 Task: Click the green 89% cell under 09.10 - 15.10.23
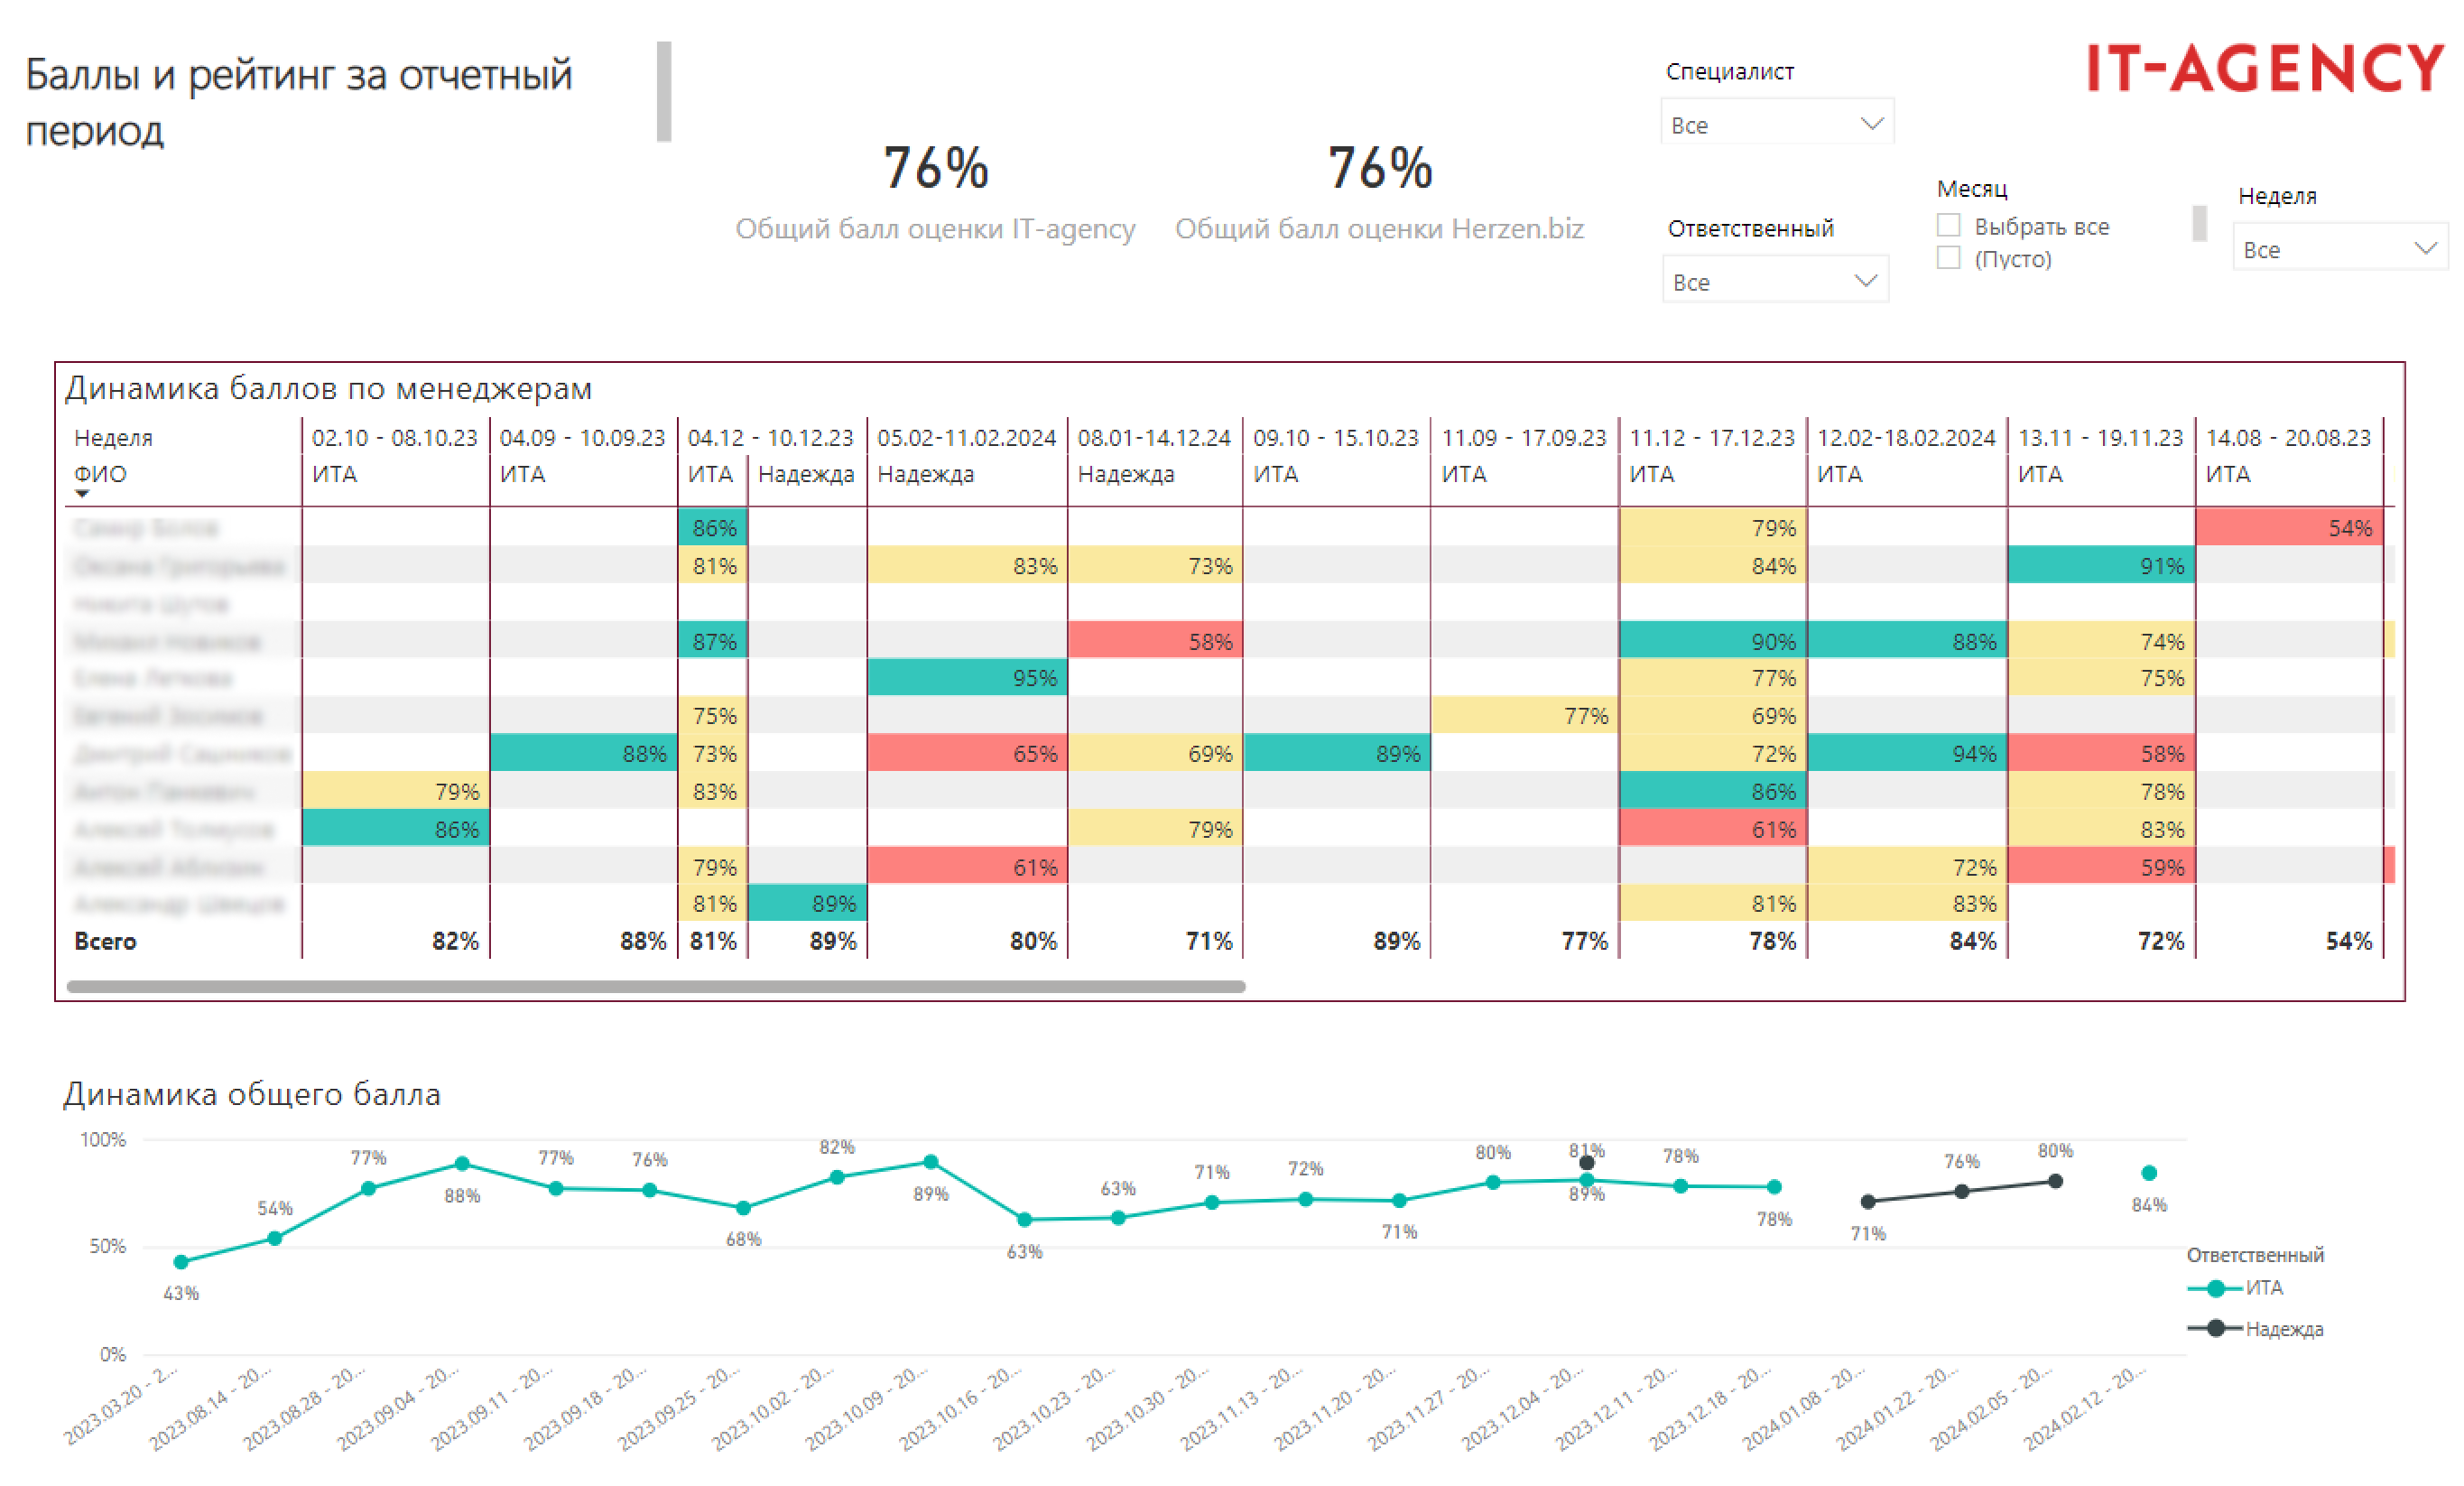point(1336,753)
